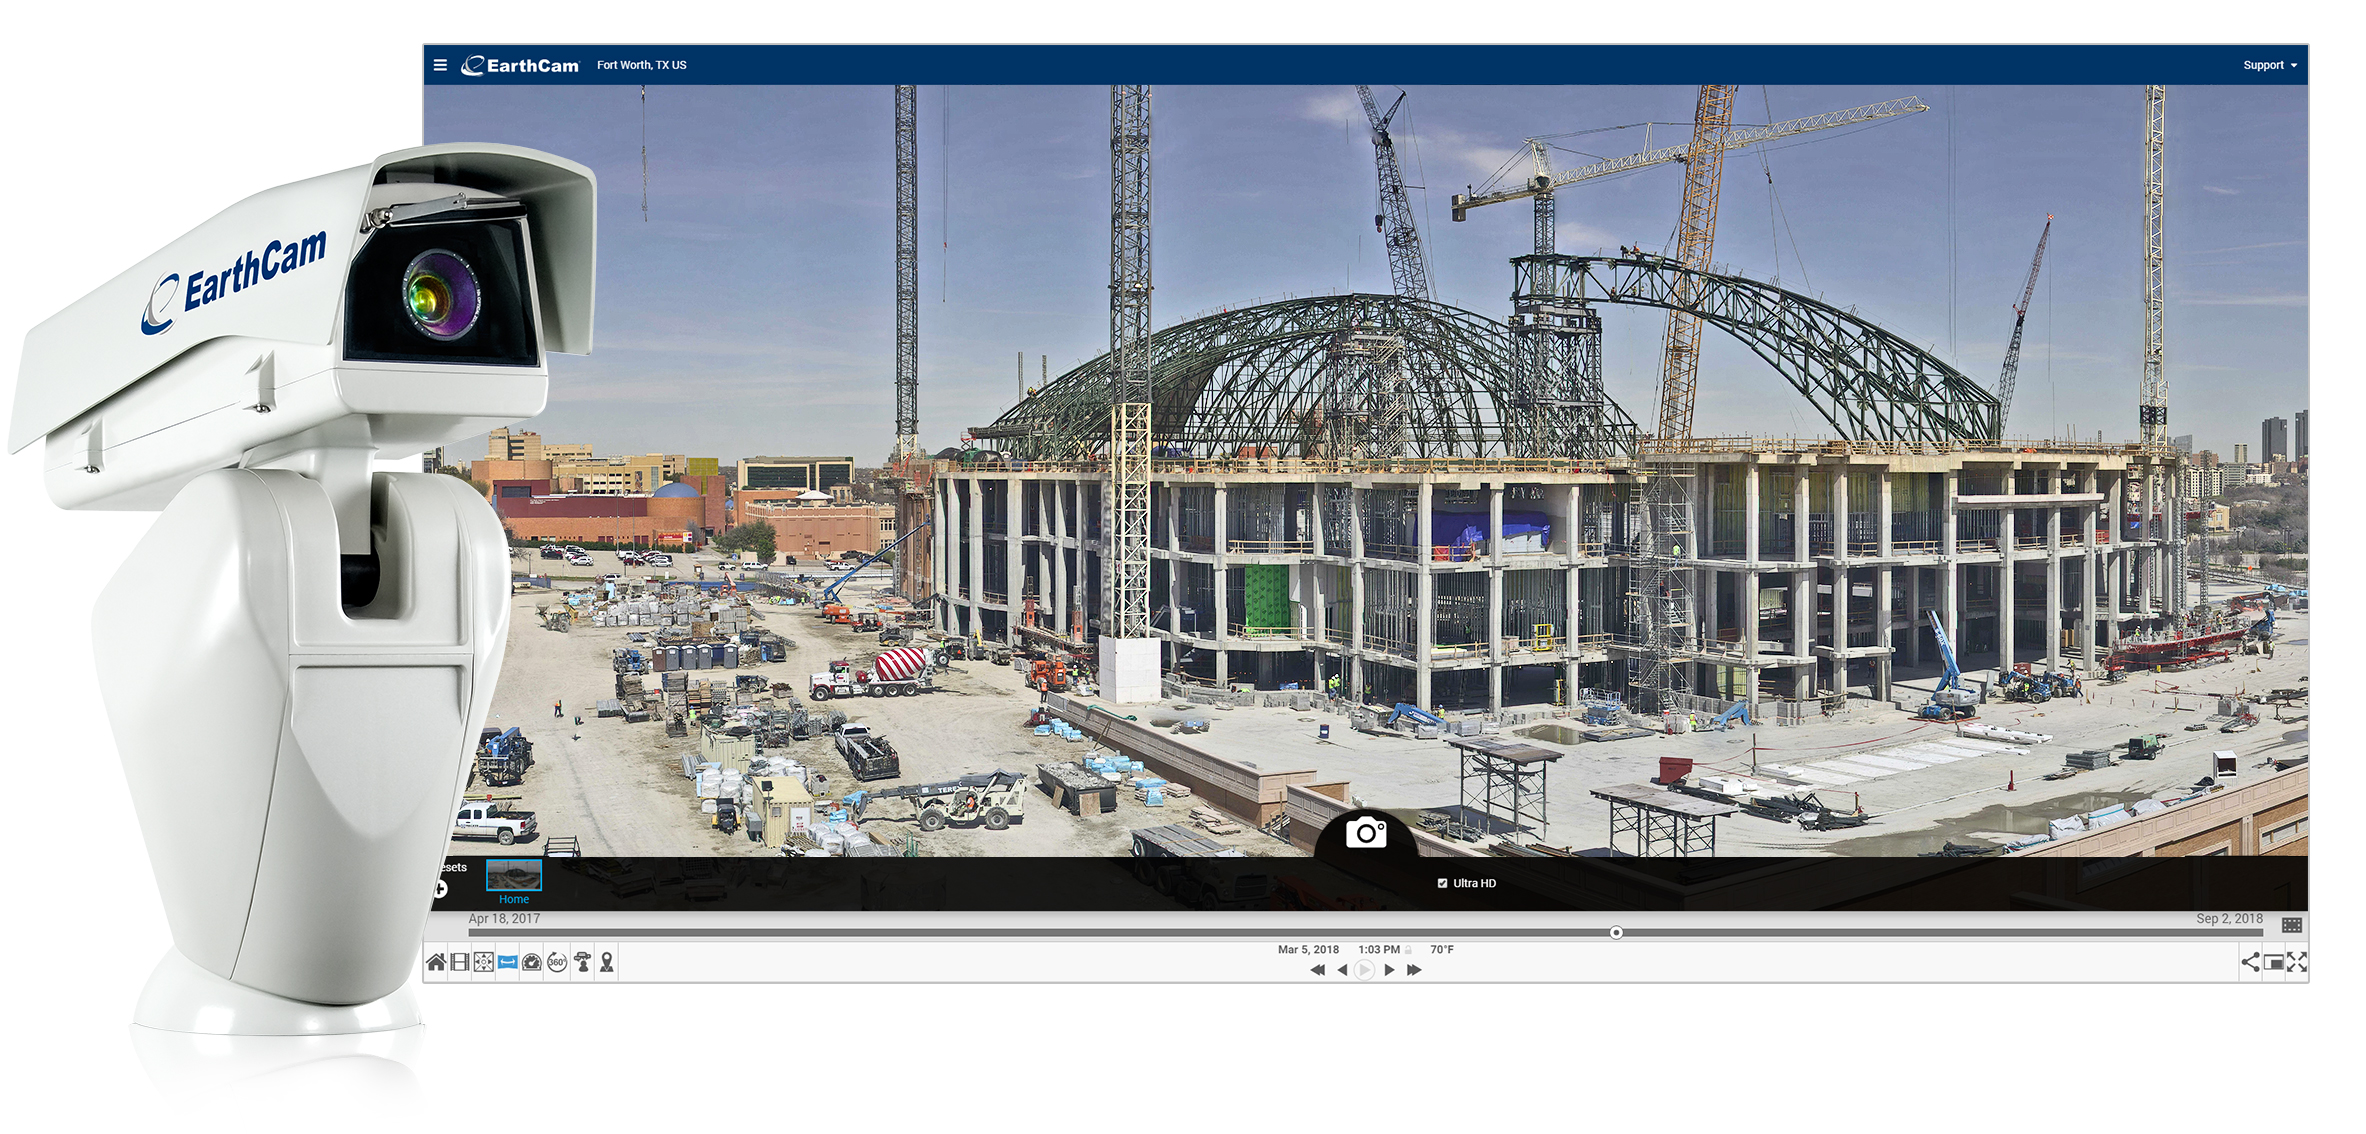The image size is (2366, 1134).
Task: Click the share icon
Action: (x=2250, y=962)
